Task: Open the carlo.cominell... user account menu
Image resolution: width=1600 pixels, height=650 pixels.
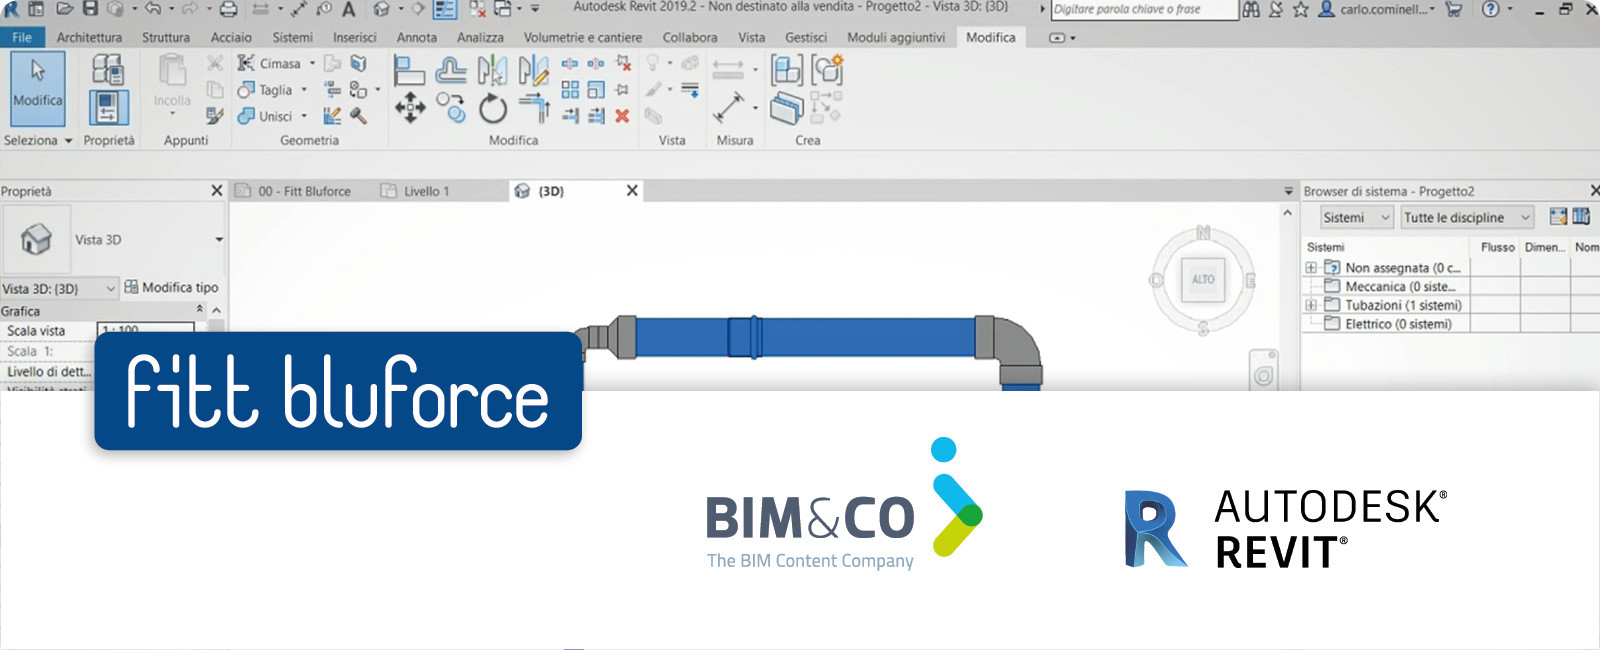Action: (x=1377, y=9)
